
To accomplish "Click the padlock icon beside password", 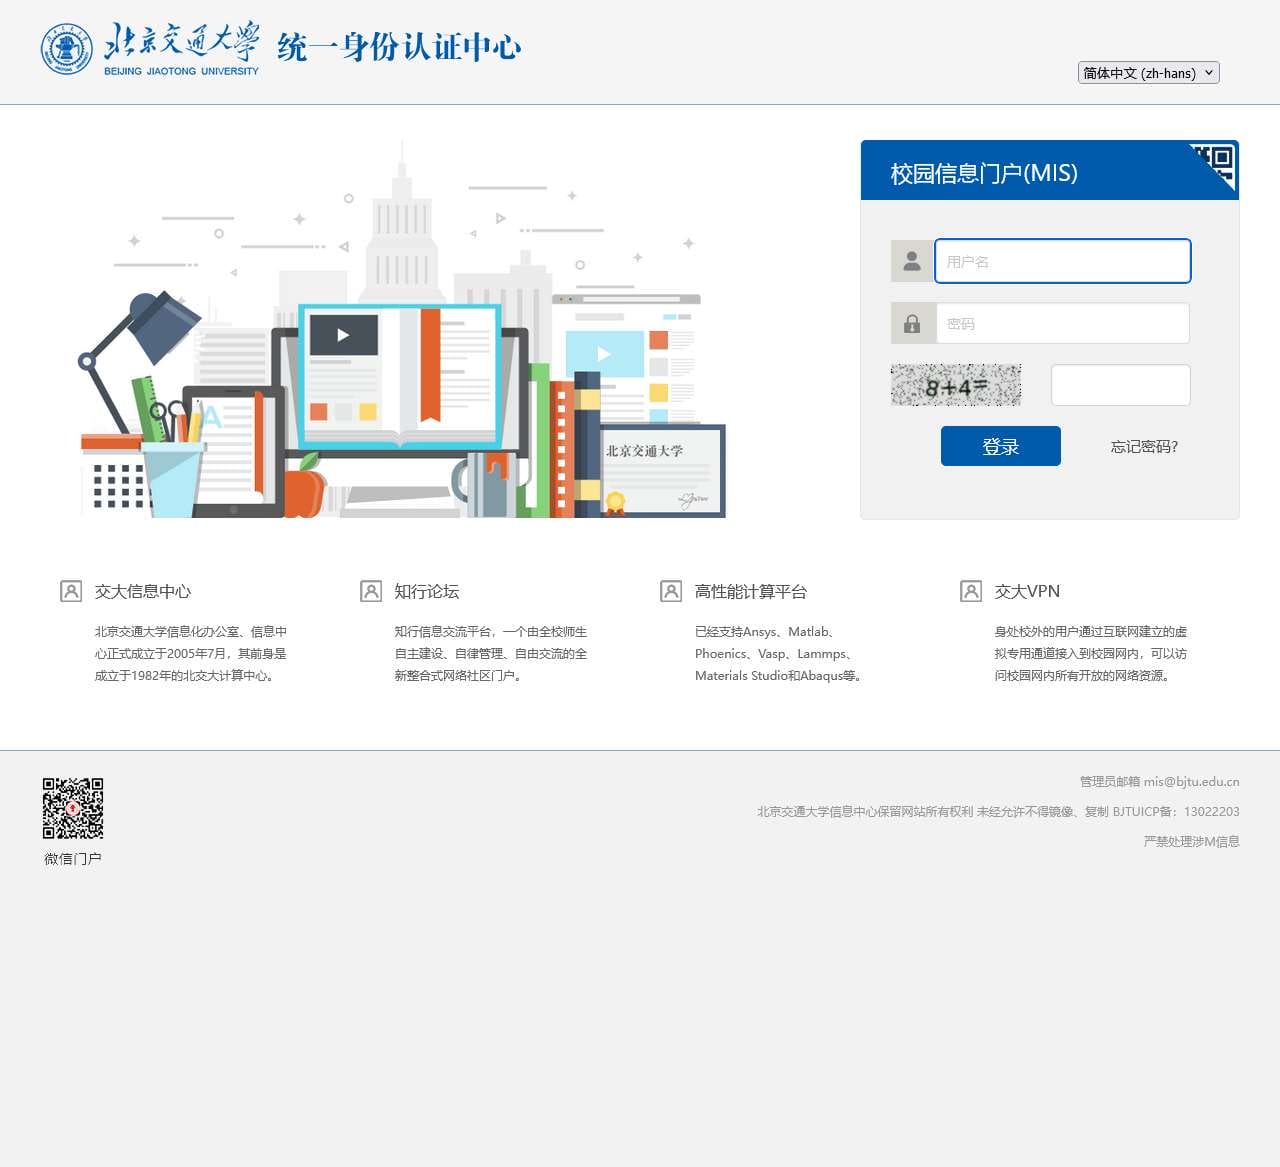I will [912, 323].
